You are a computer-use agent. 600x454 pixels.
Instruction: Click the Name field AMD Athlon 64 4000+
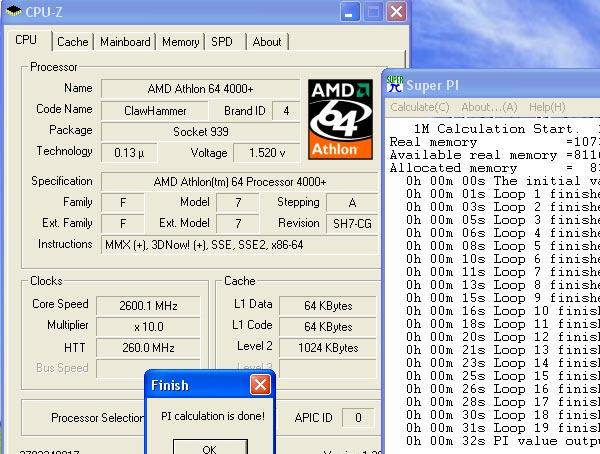[201, 89]
